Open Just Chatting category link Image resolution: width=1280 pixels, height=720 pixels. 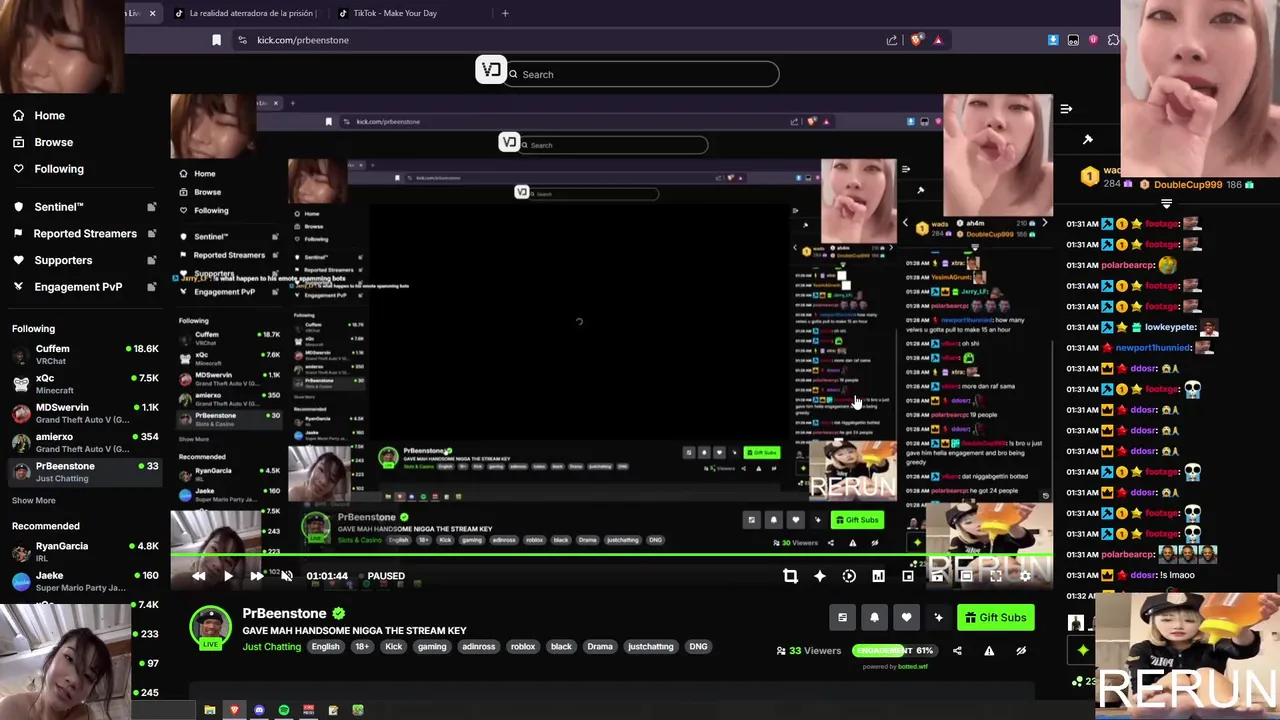(x=271, y=647)
